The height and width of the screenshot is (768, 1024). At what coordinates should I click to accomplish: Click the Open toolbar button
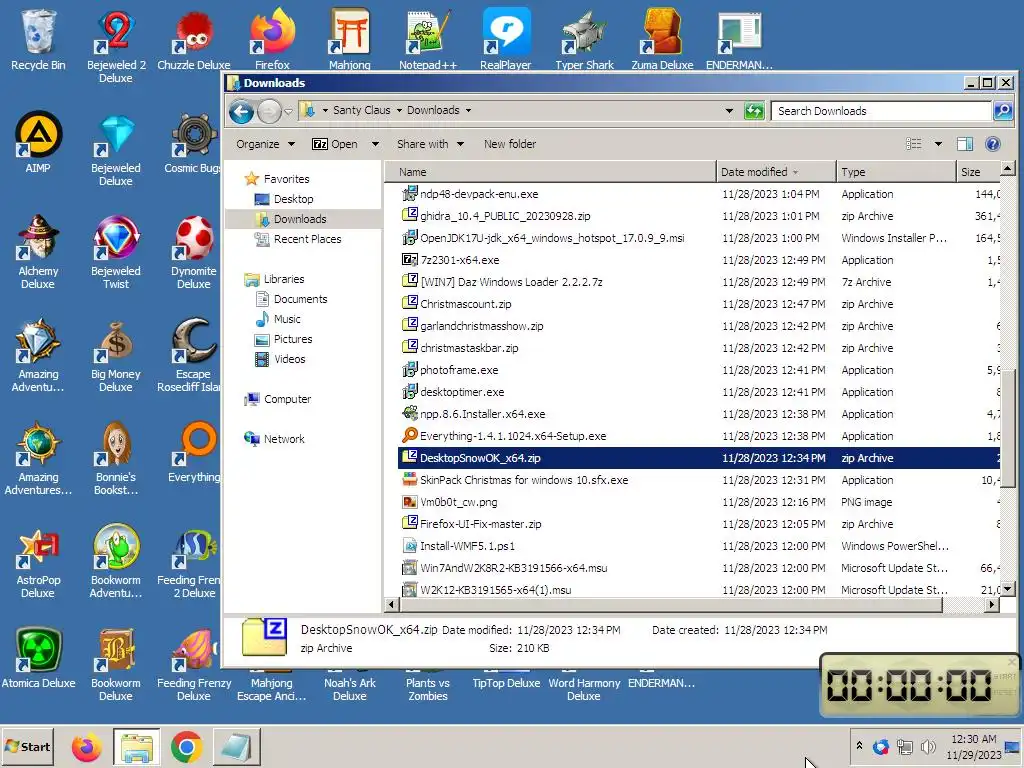click(335, 144)
